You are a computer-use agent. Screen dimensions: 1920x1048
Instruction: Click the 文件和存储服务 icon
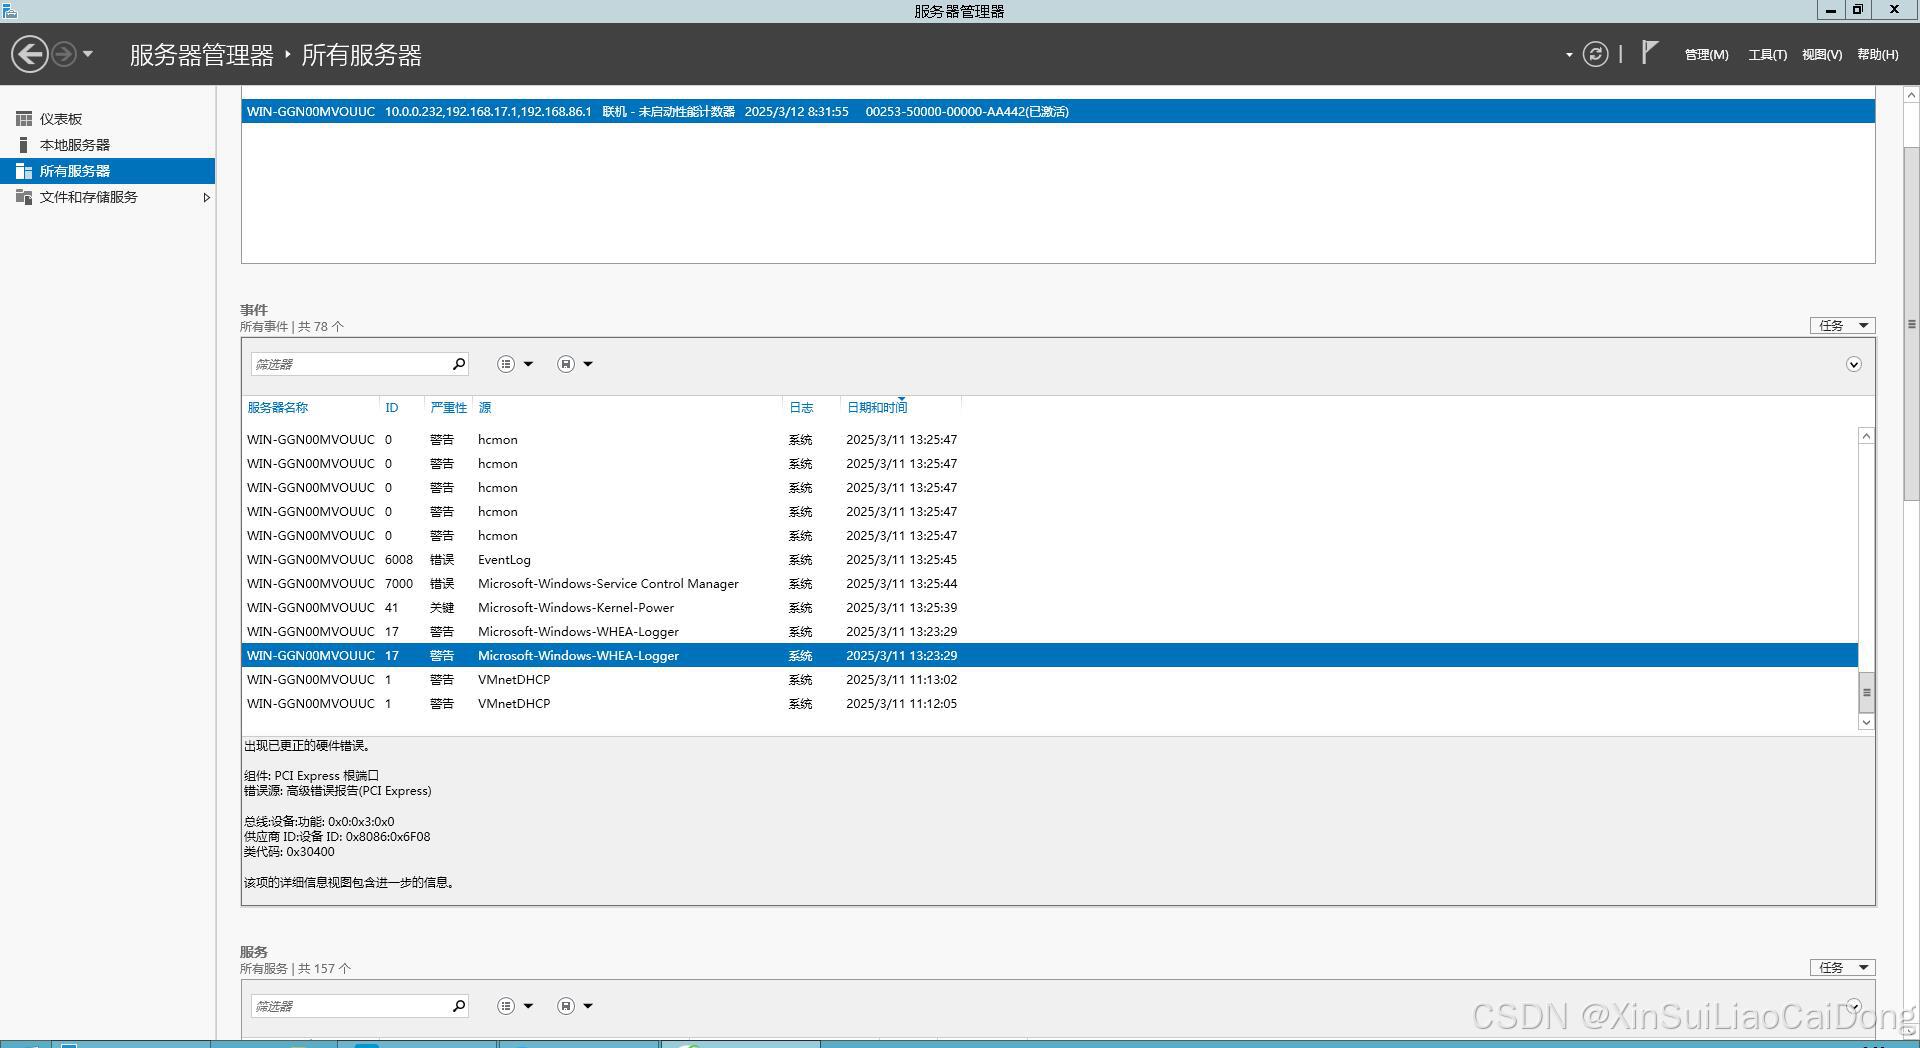pyautogui.click(x=24, y=197)
